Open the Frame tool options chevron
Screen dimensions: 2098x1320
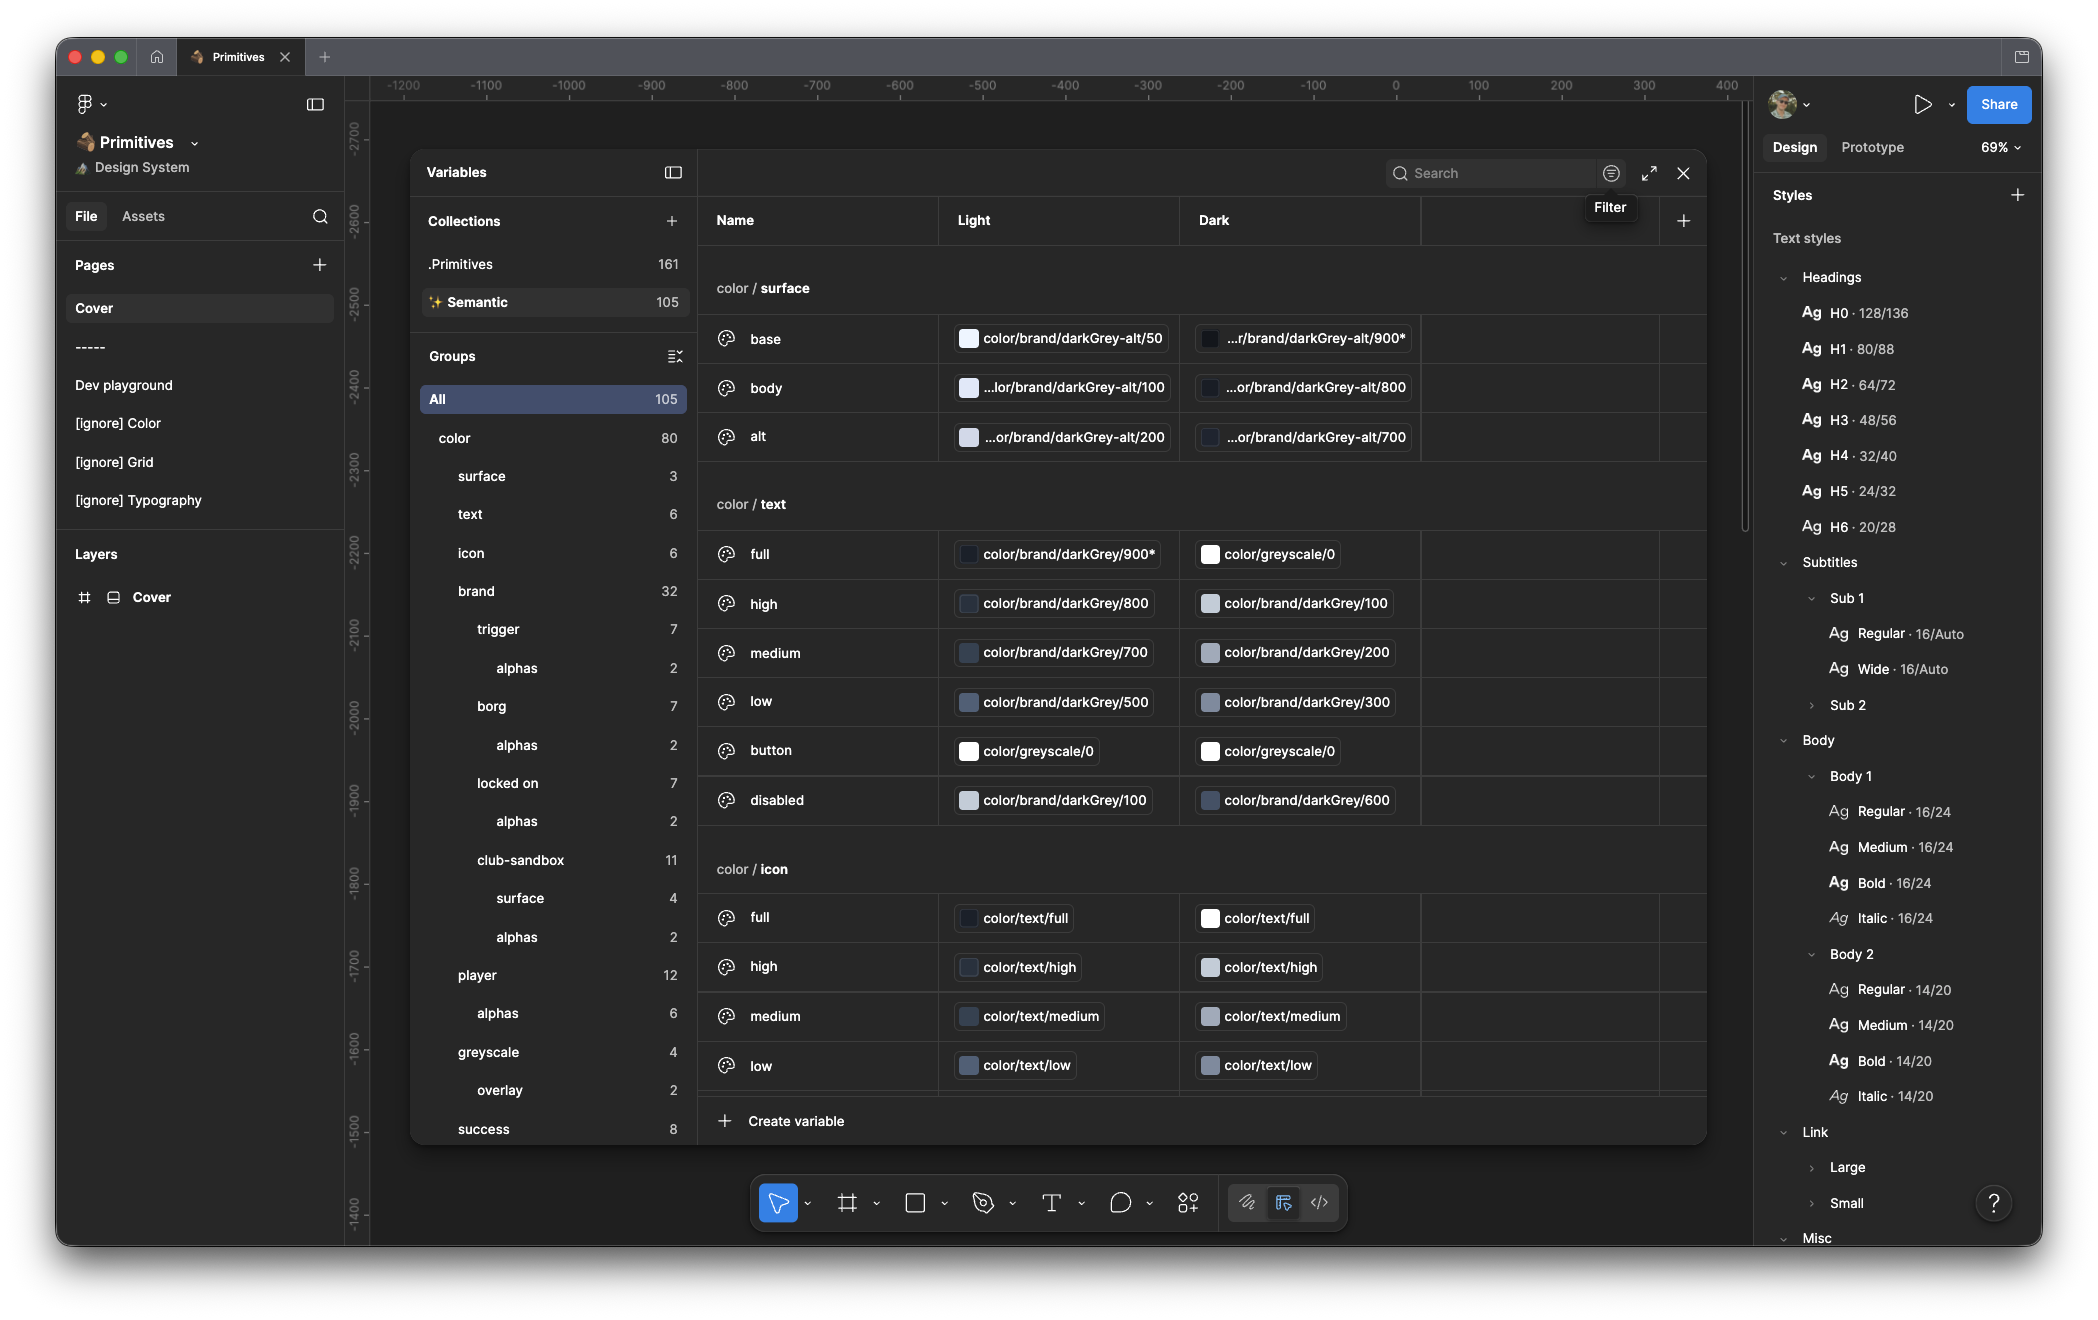click(877, 1204)
